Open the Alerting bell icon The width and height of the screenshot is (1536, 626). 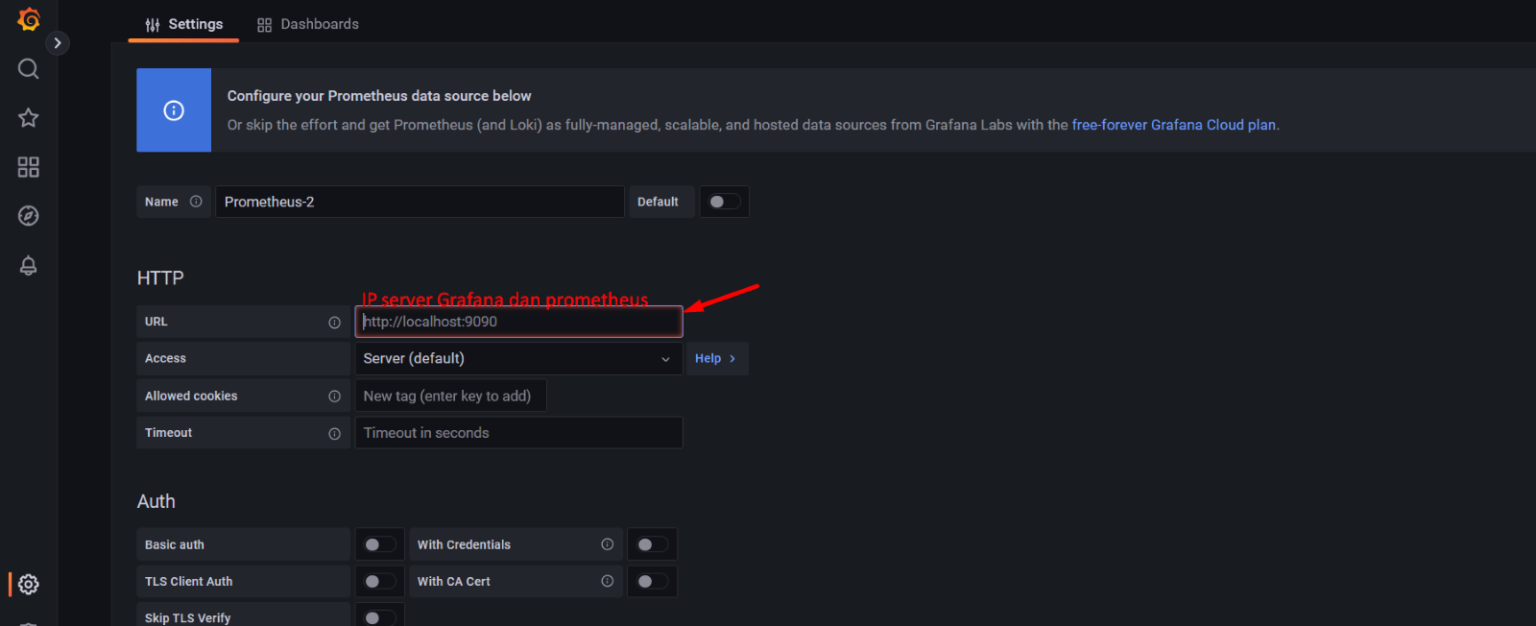[28, 266]
